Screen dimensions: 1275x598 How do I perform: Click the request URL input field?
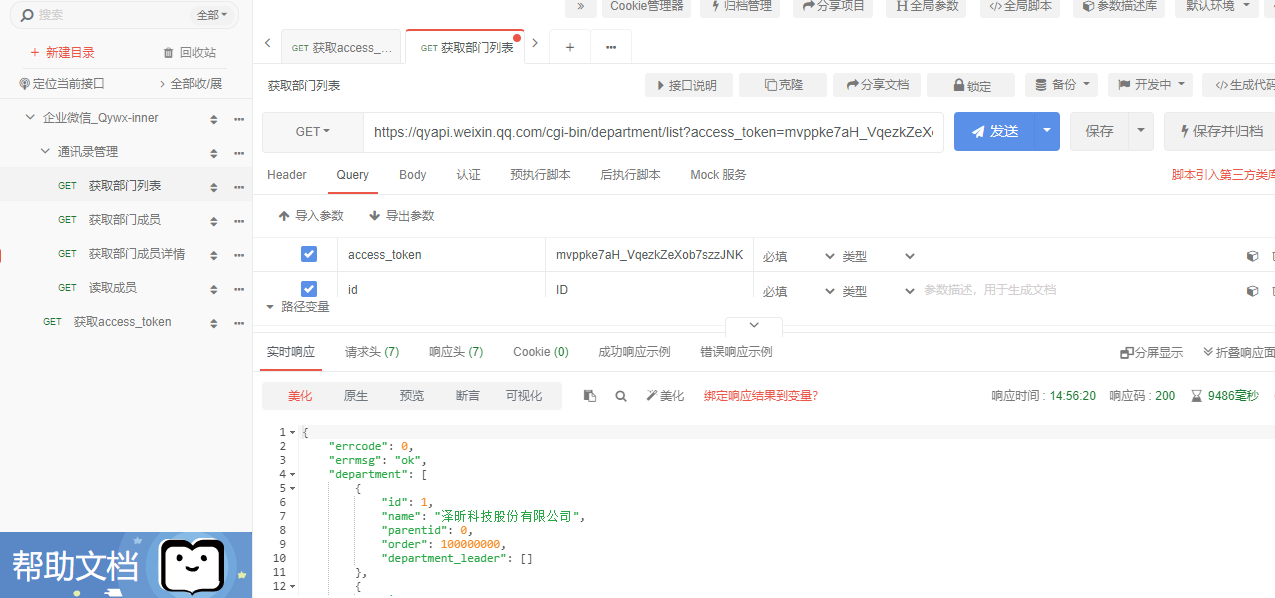tap(653, 131)
